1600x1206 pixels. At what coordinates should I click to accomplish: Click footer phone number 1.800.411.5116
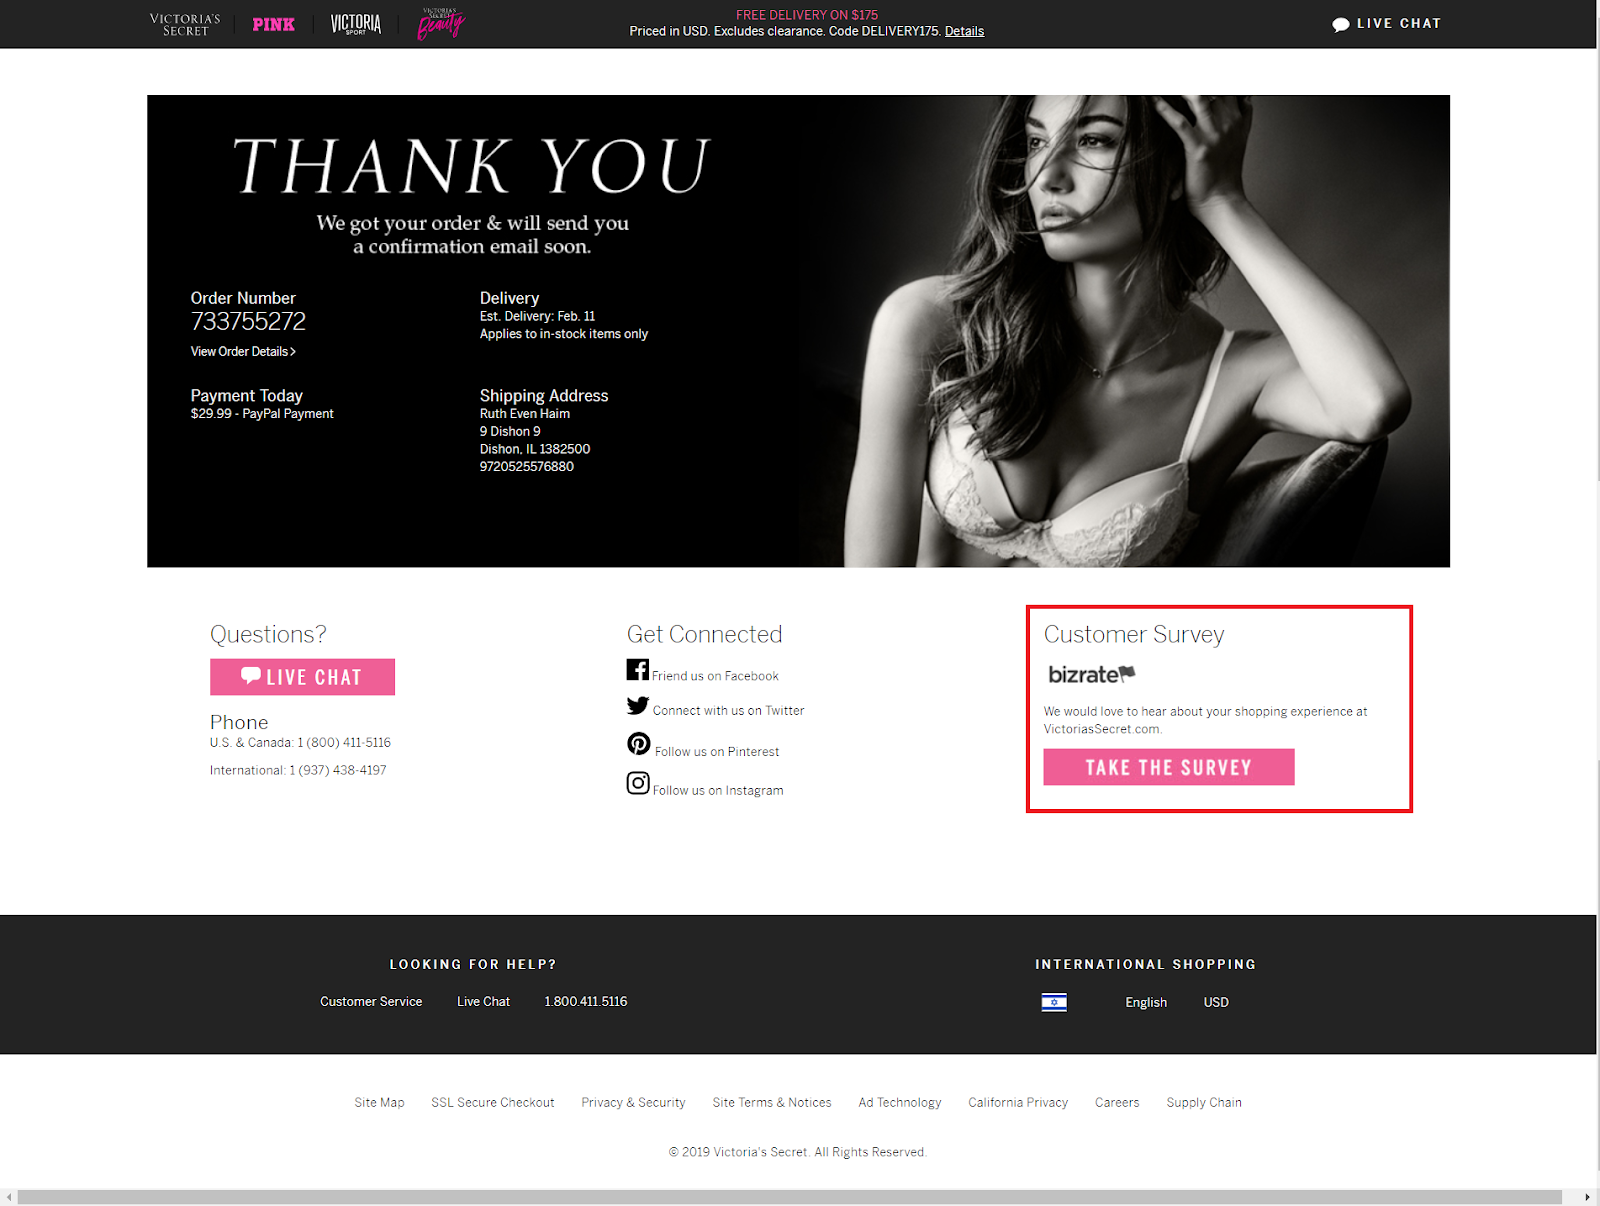point(586,1001)
